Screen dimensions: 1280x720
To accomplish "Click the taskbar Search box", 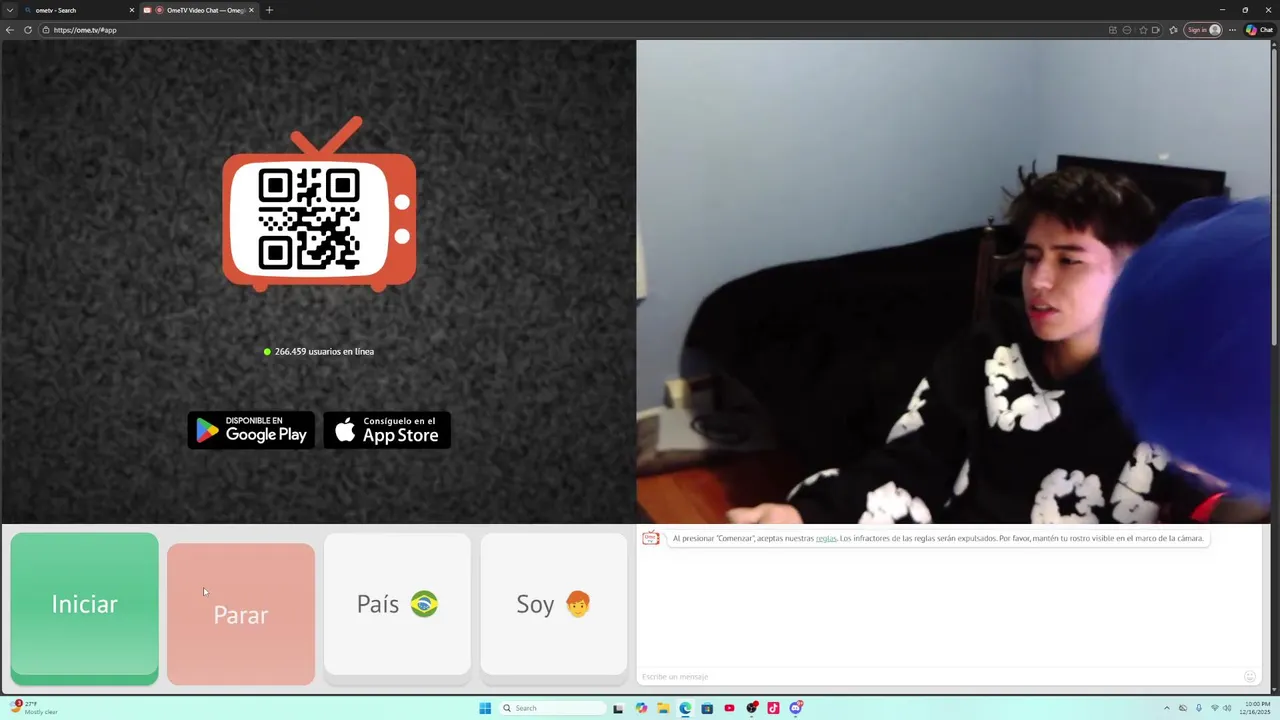I will [553, 708].
